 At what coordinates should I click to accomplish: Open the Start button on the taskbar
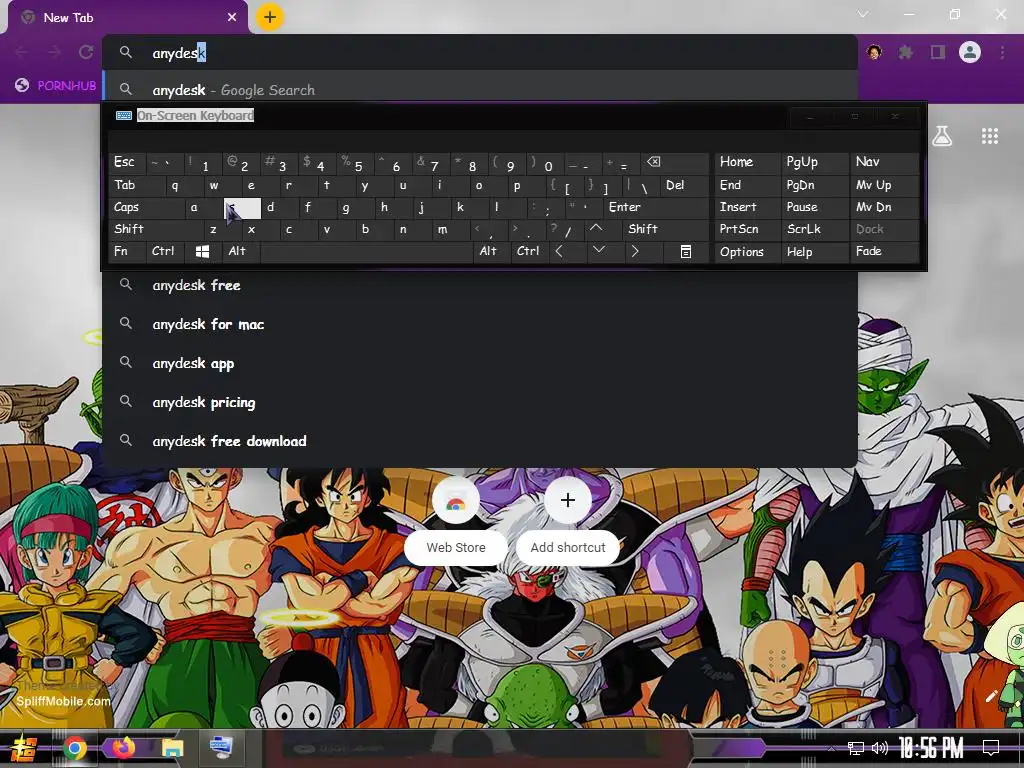24,748
